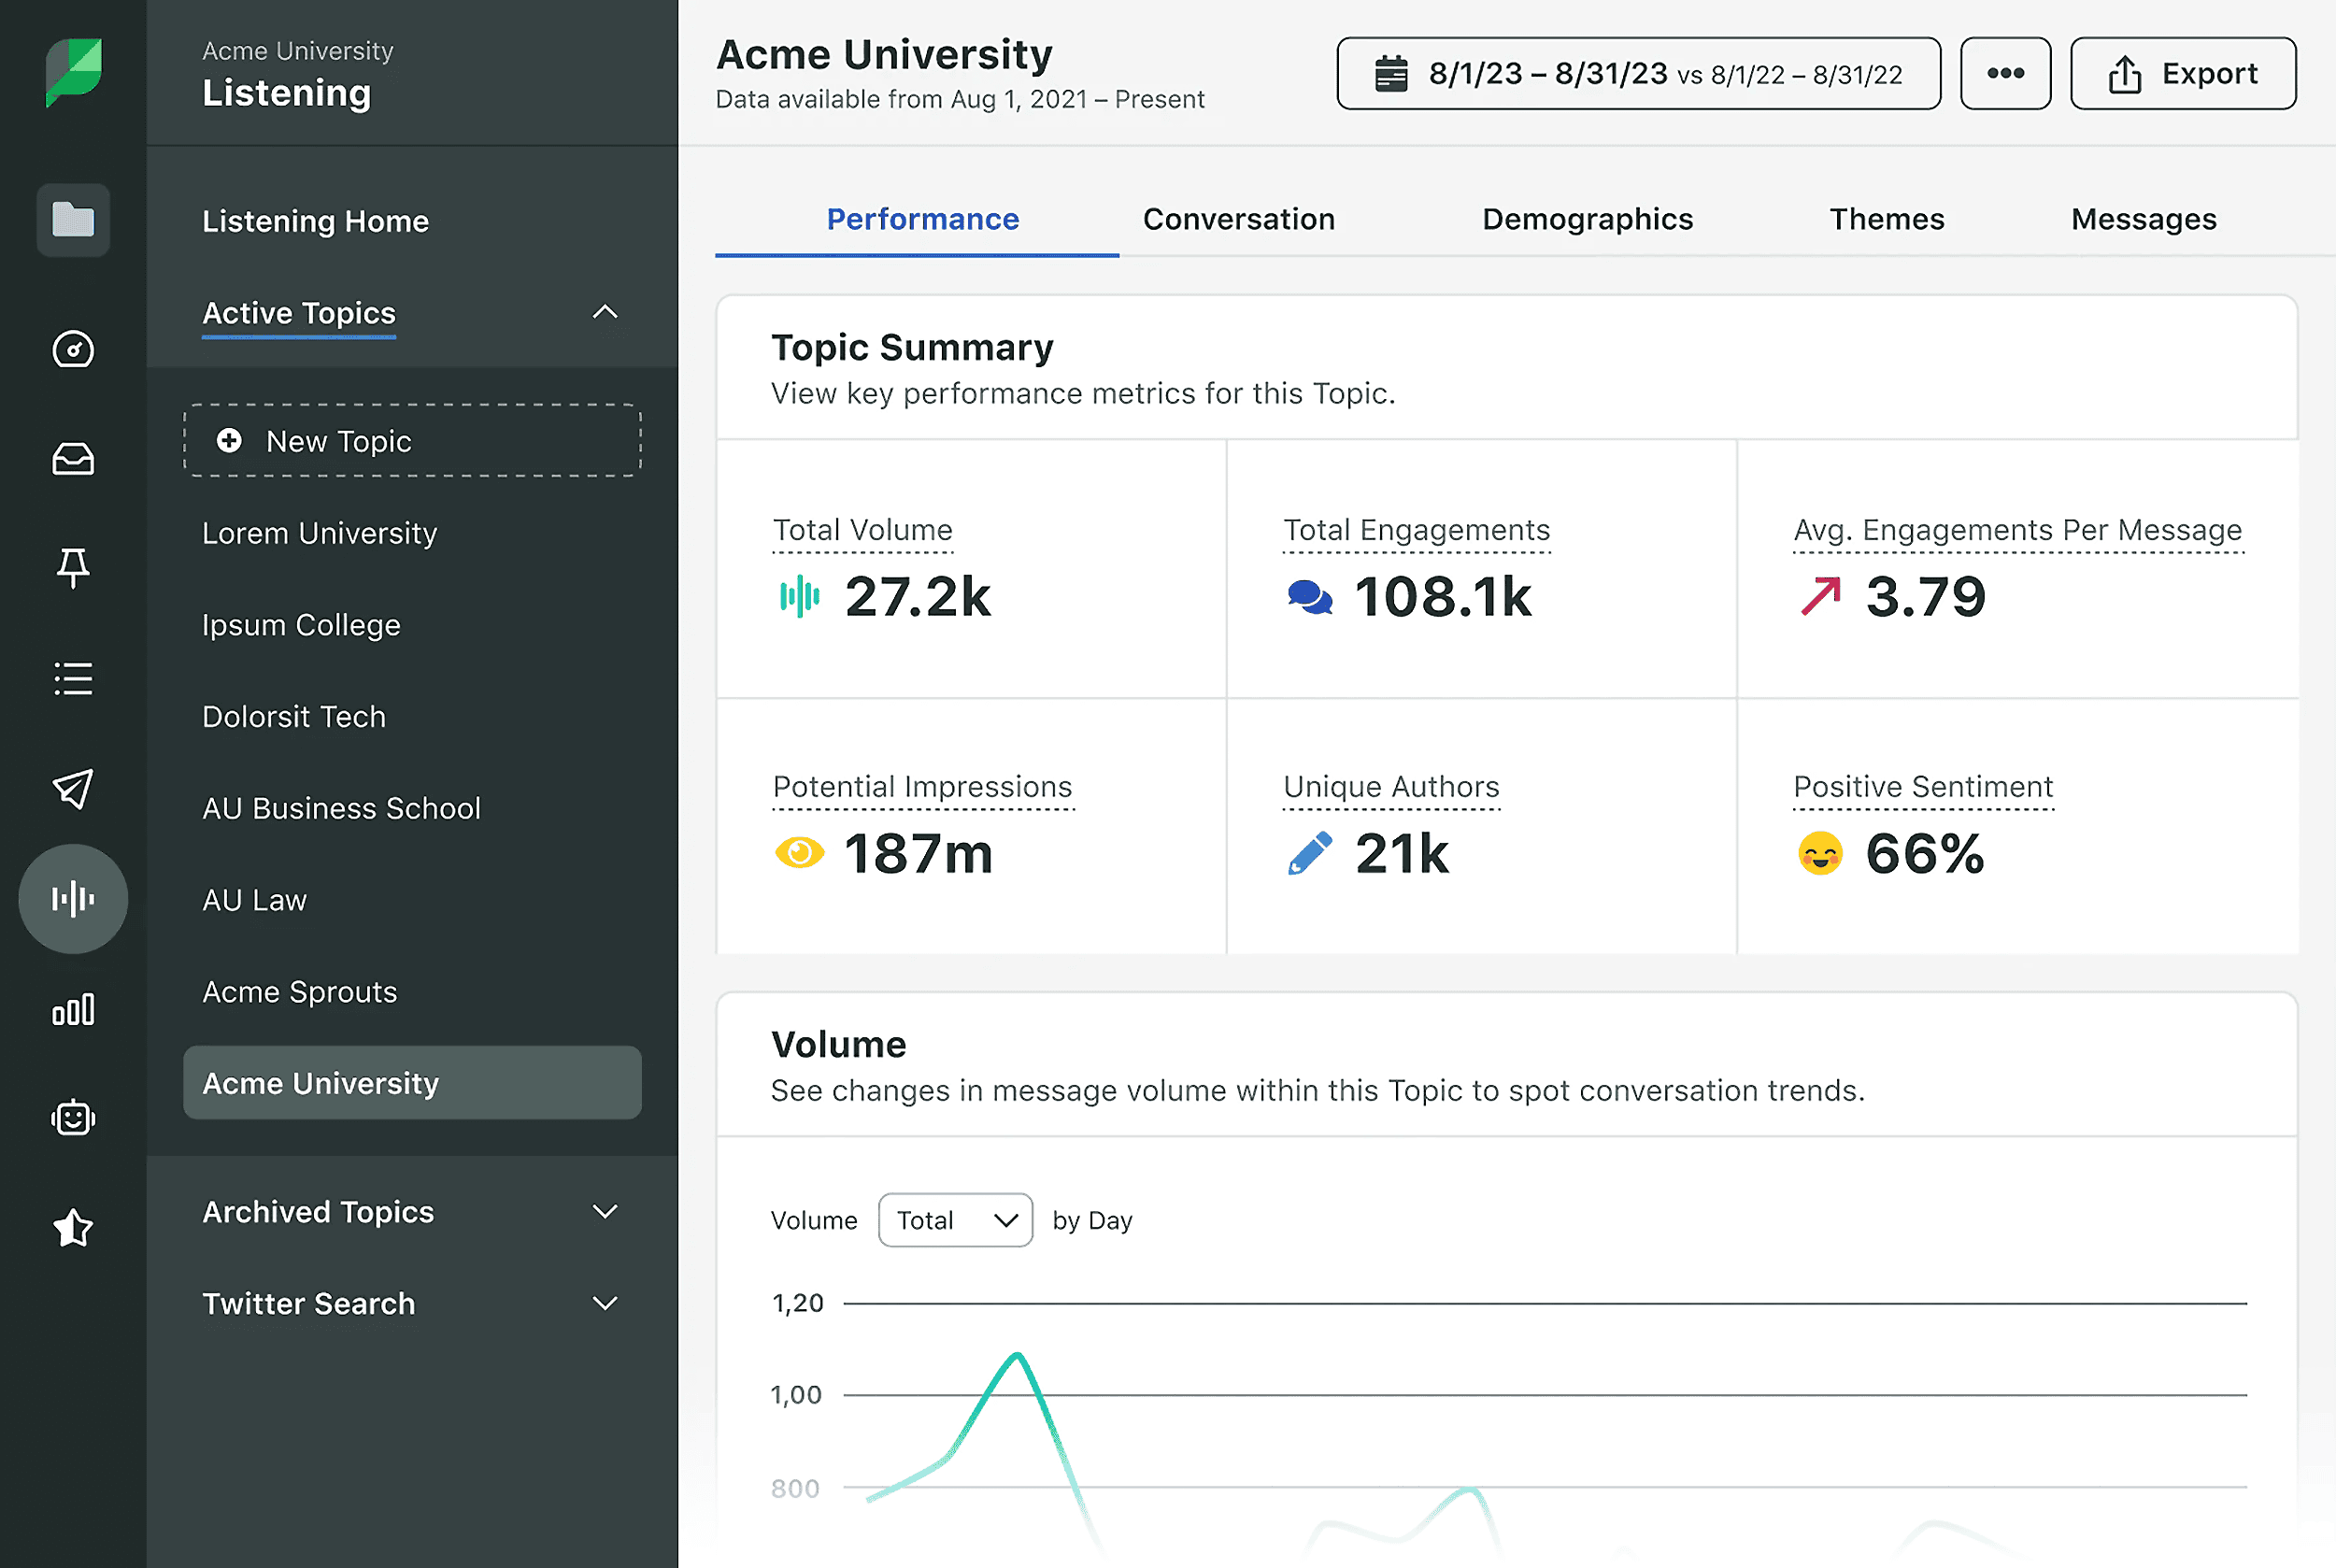Click the star icon in left rail

coord(73,1228)
